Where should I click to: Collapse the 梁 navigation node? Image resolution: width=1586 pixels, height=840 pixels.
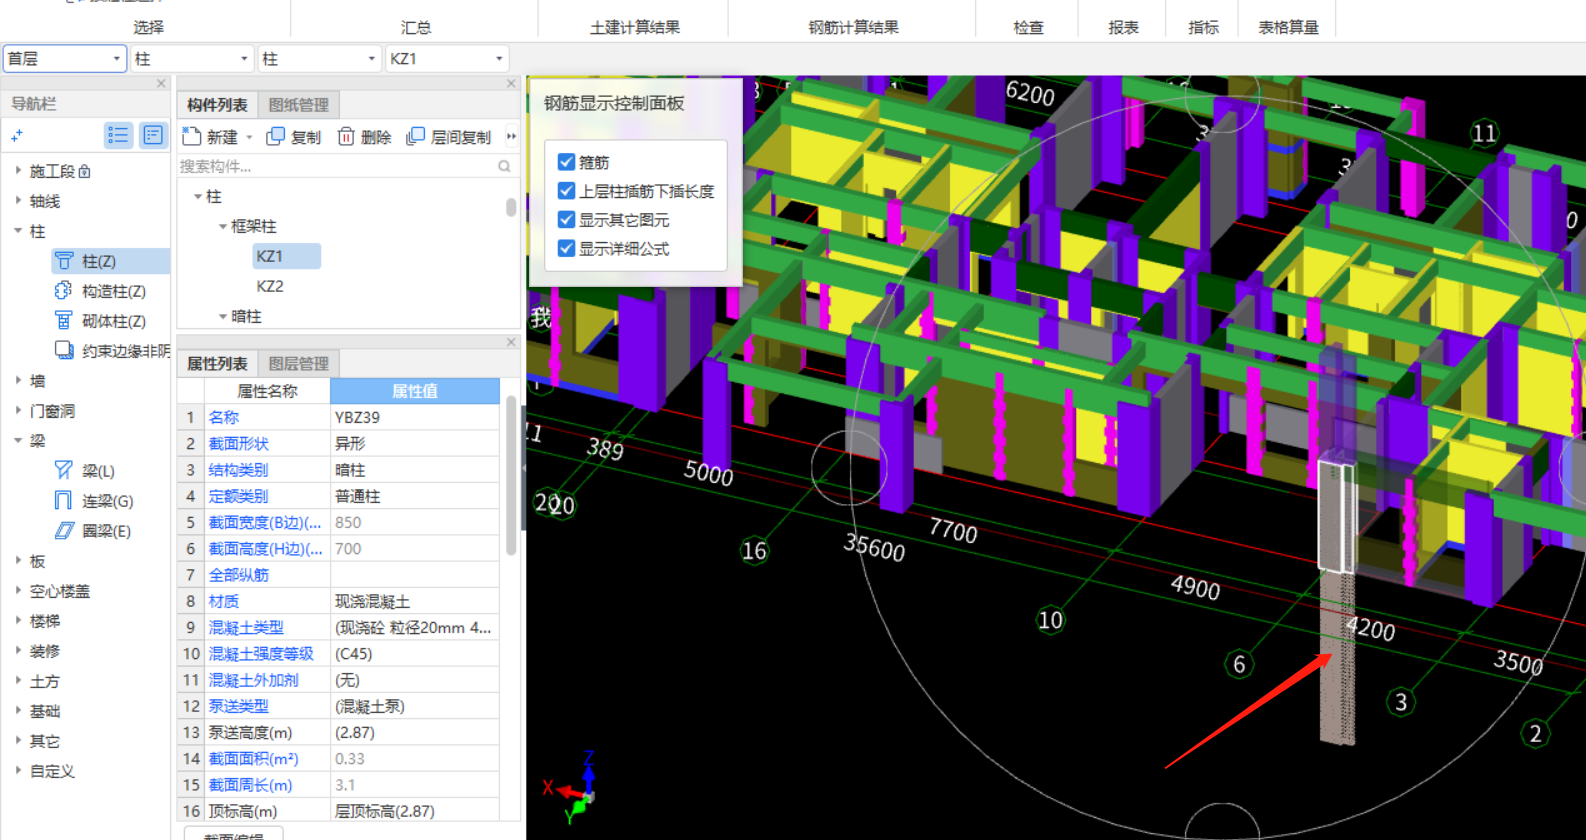pyautogui.click(x=18, y=441)
